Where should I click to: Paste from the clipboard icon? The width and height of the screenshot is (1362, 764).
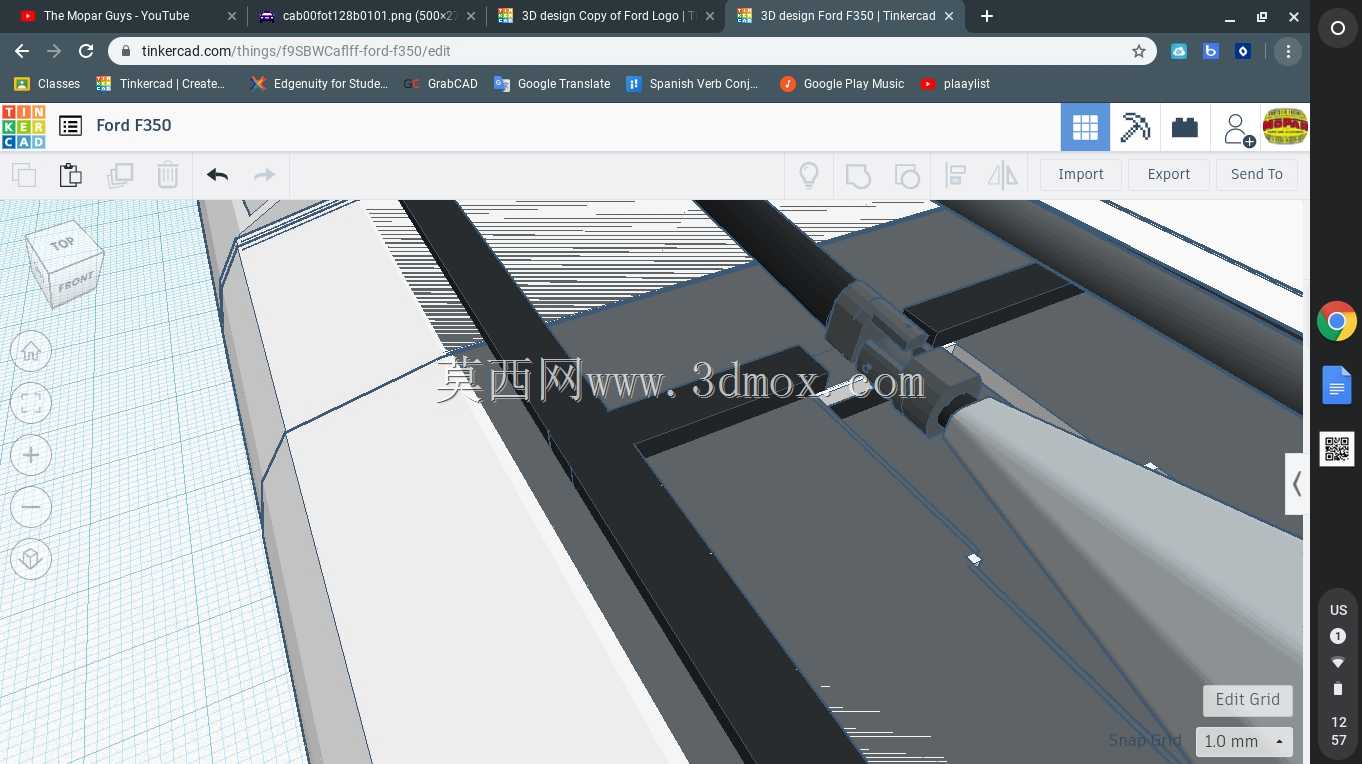71,175
